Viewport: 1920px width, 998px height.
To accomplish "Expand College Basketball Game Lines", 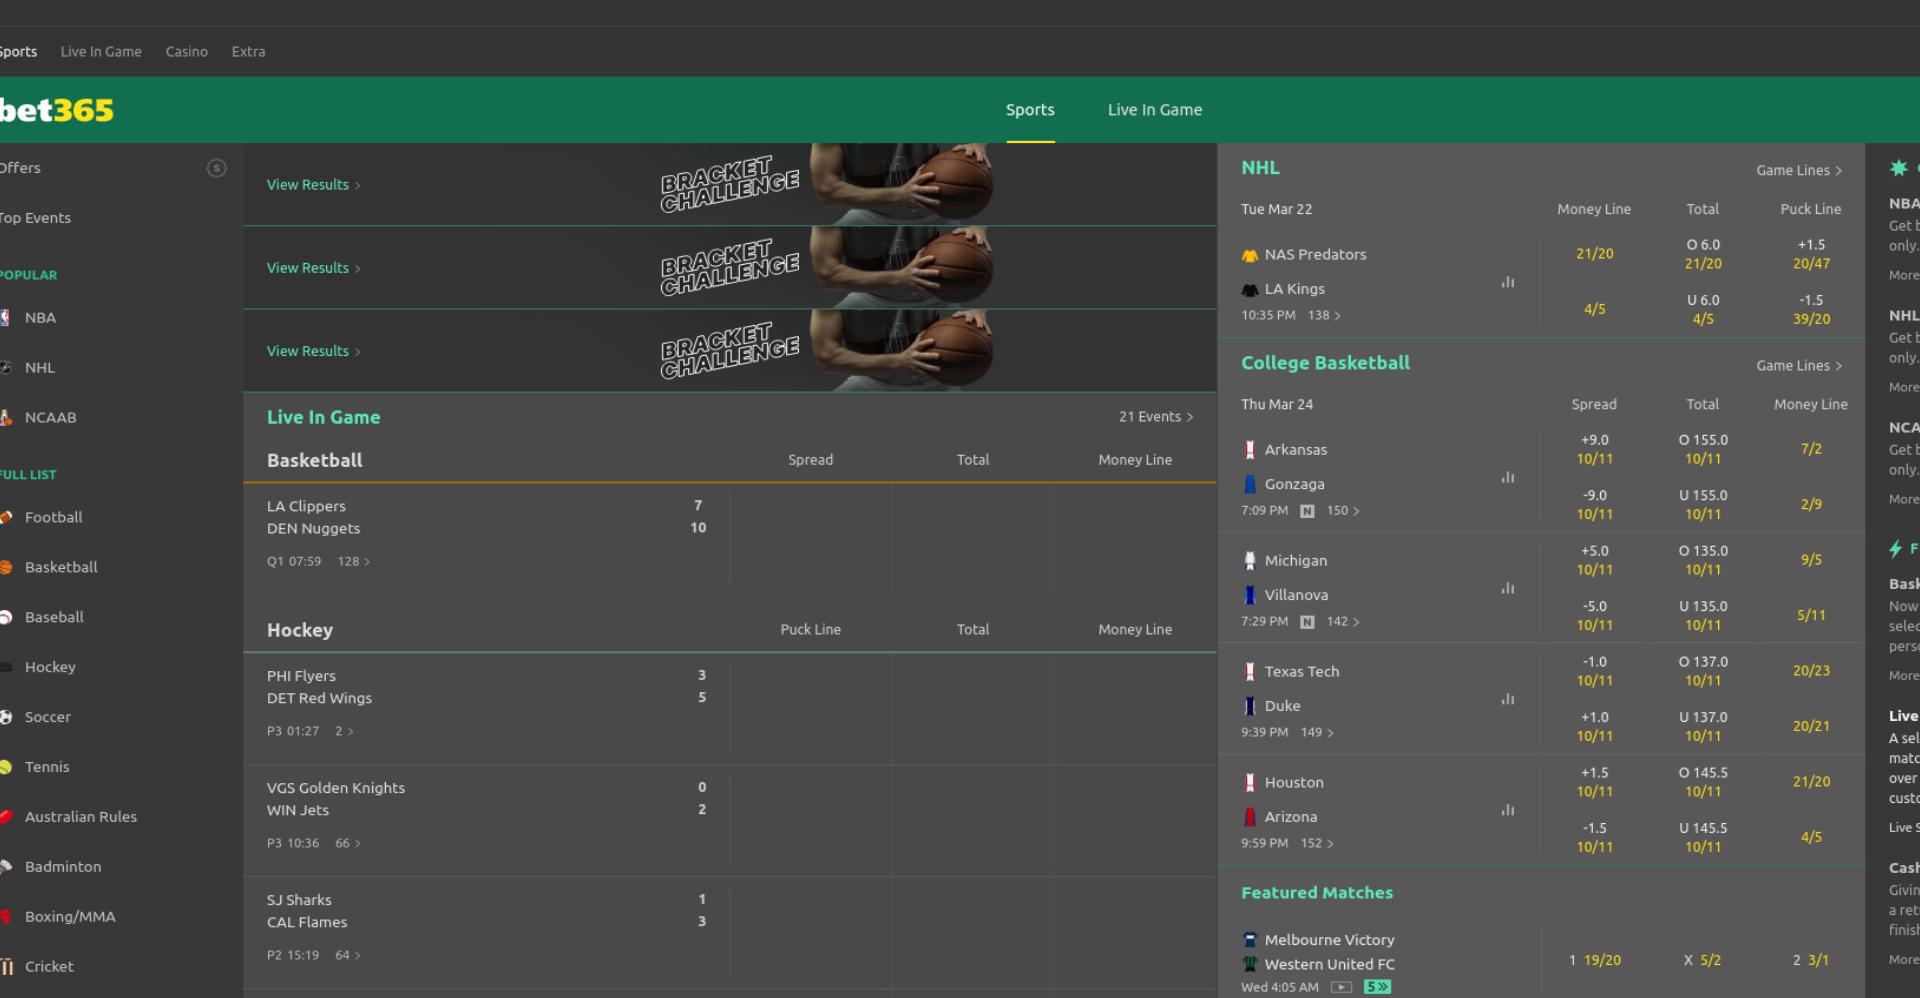I will [x=1799, y=365].
